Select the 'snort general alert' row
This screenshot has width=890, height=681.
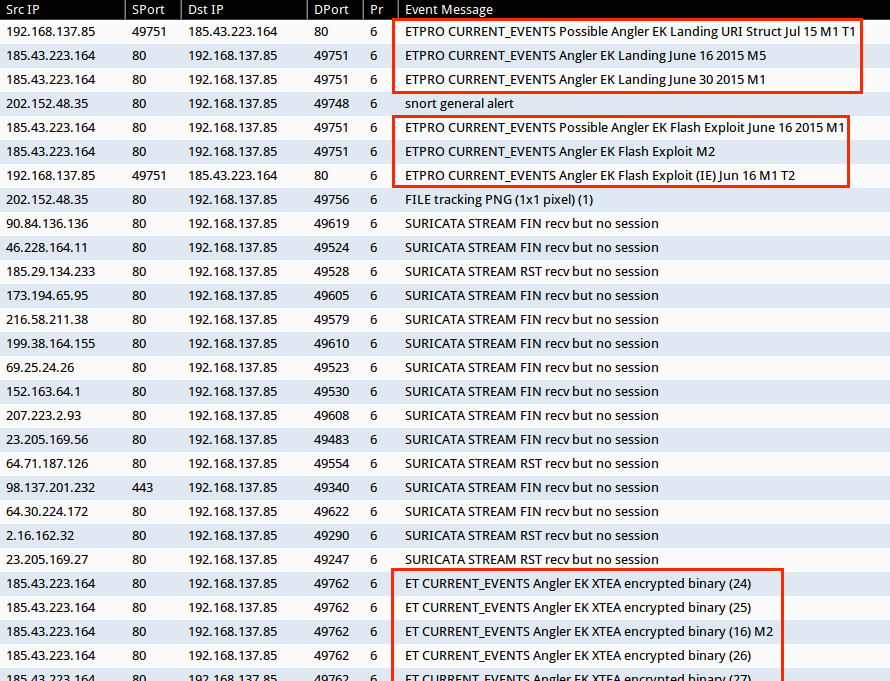pyautogui.click(x=445, y=104)
